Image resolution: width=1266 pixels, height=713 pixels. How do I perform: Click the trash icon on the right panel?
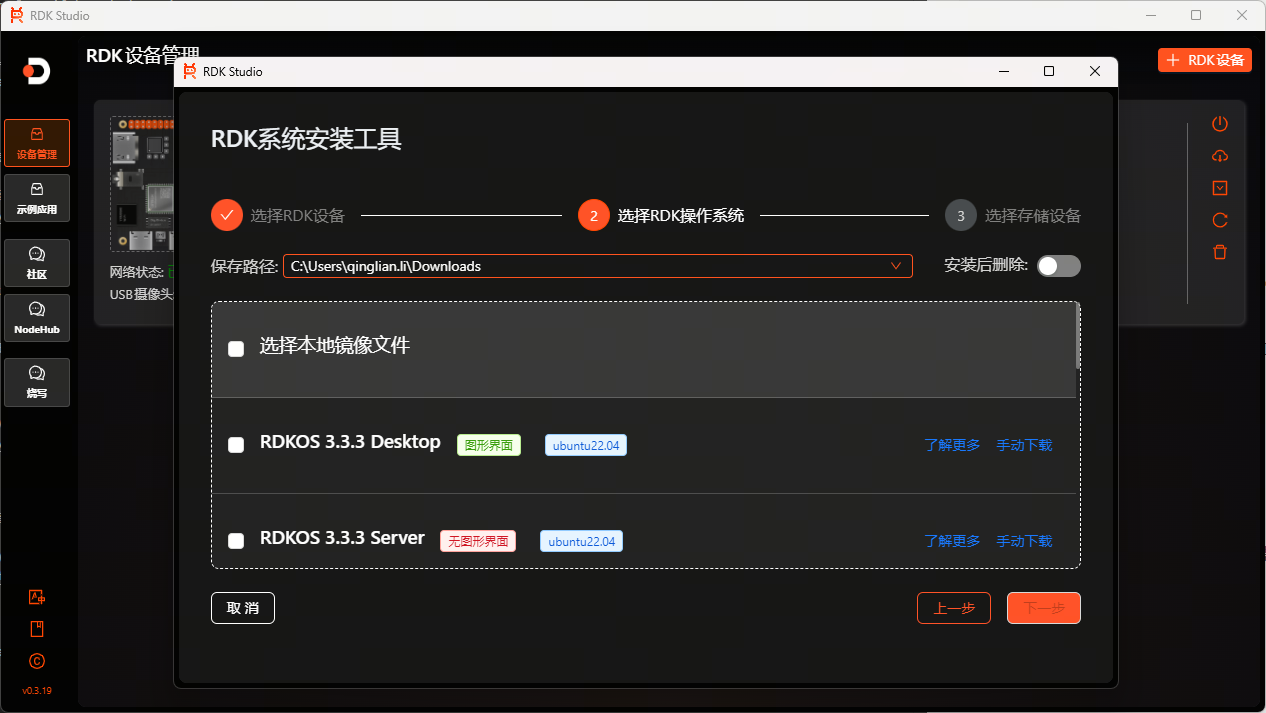tap(1219, 252)
